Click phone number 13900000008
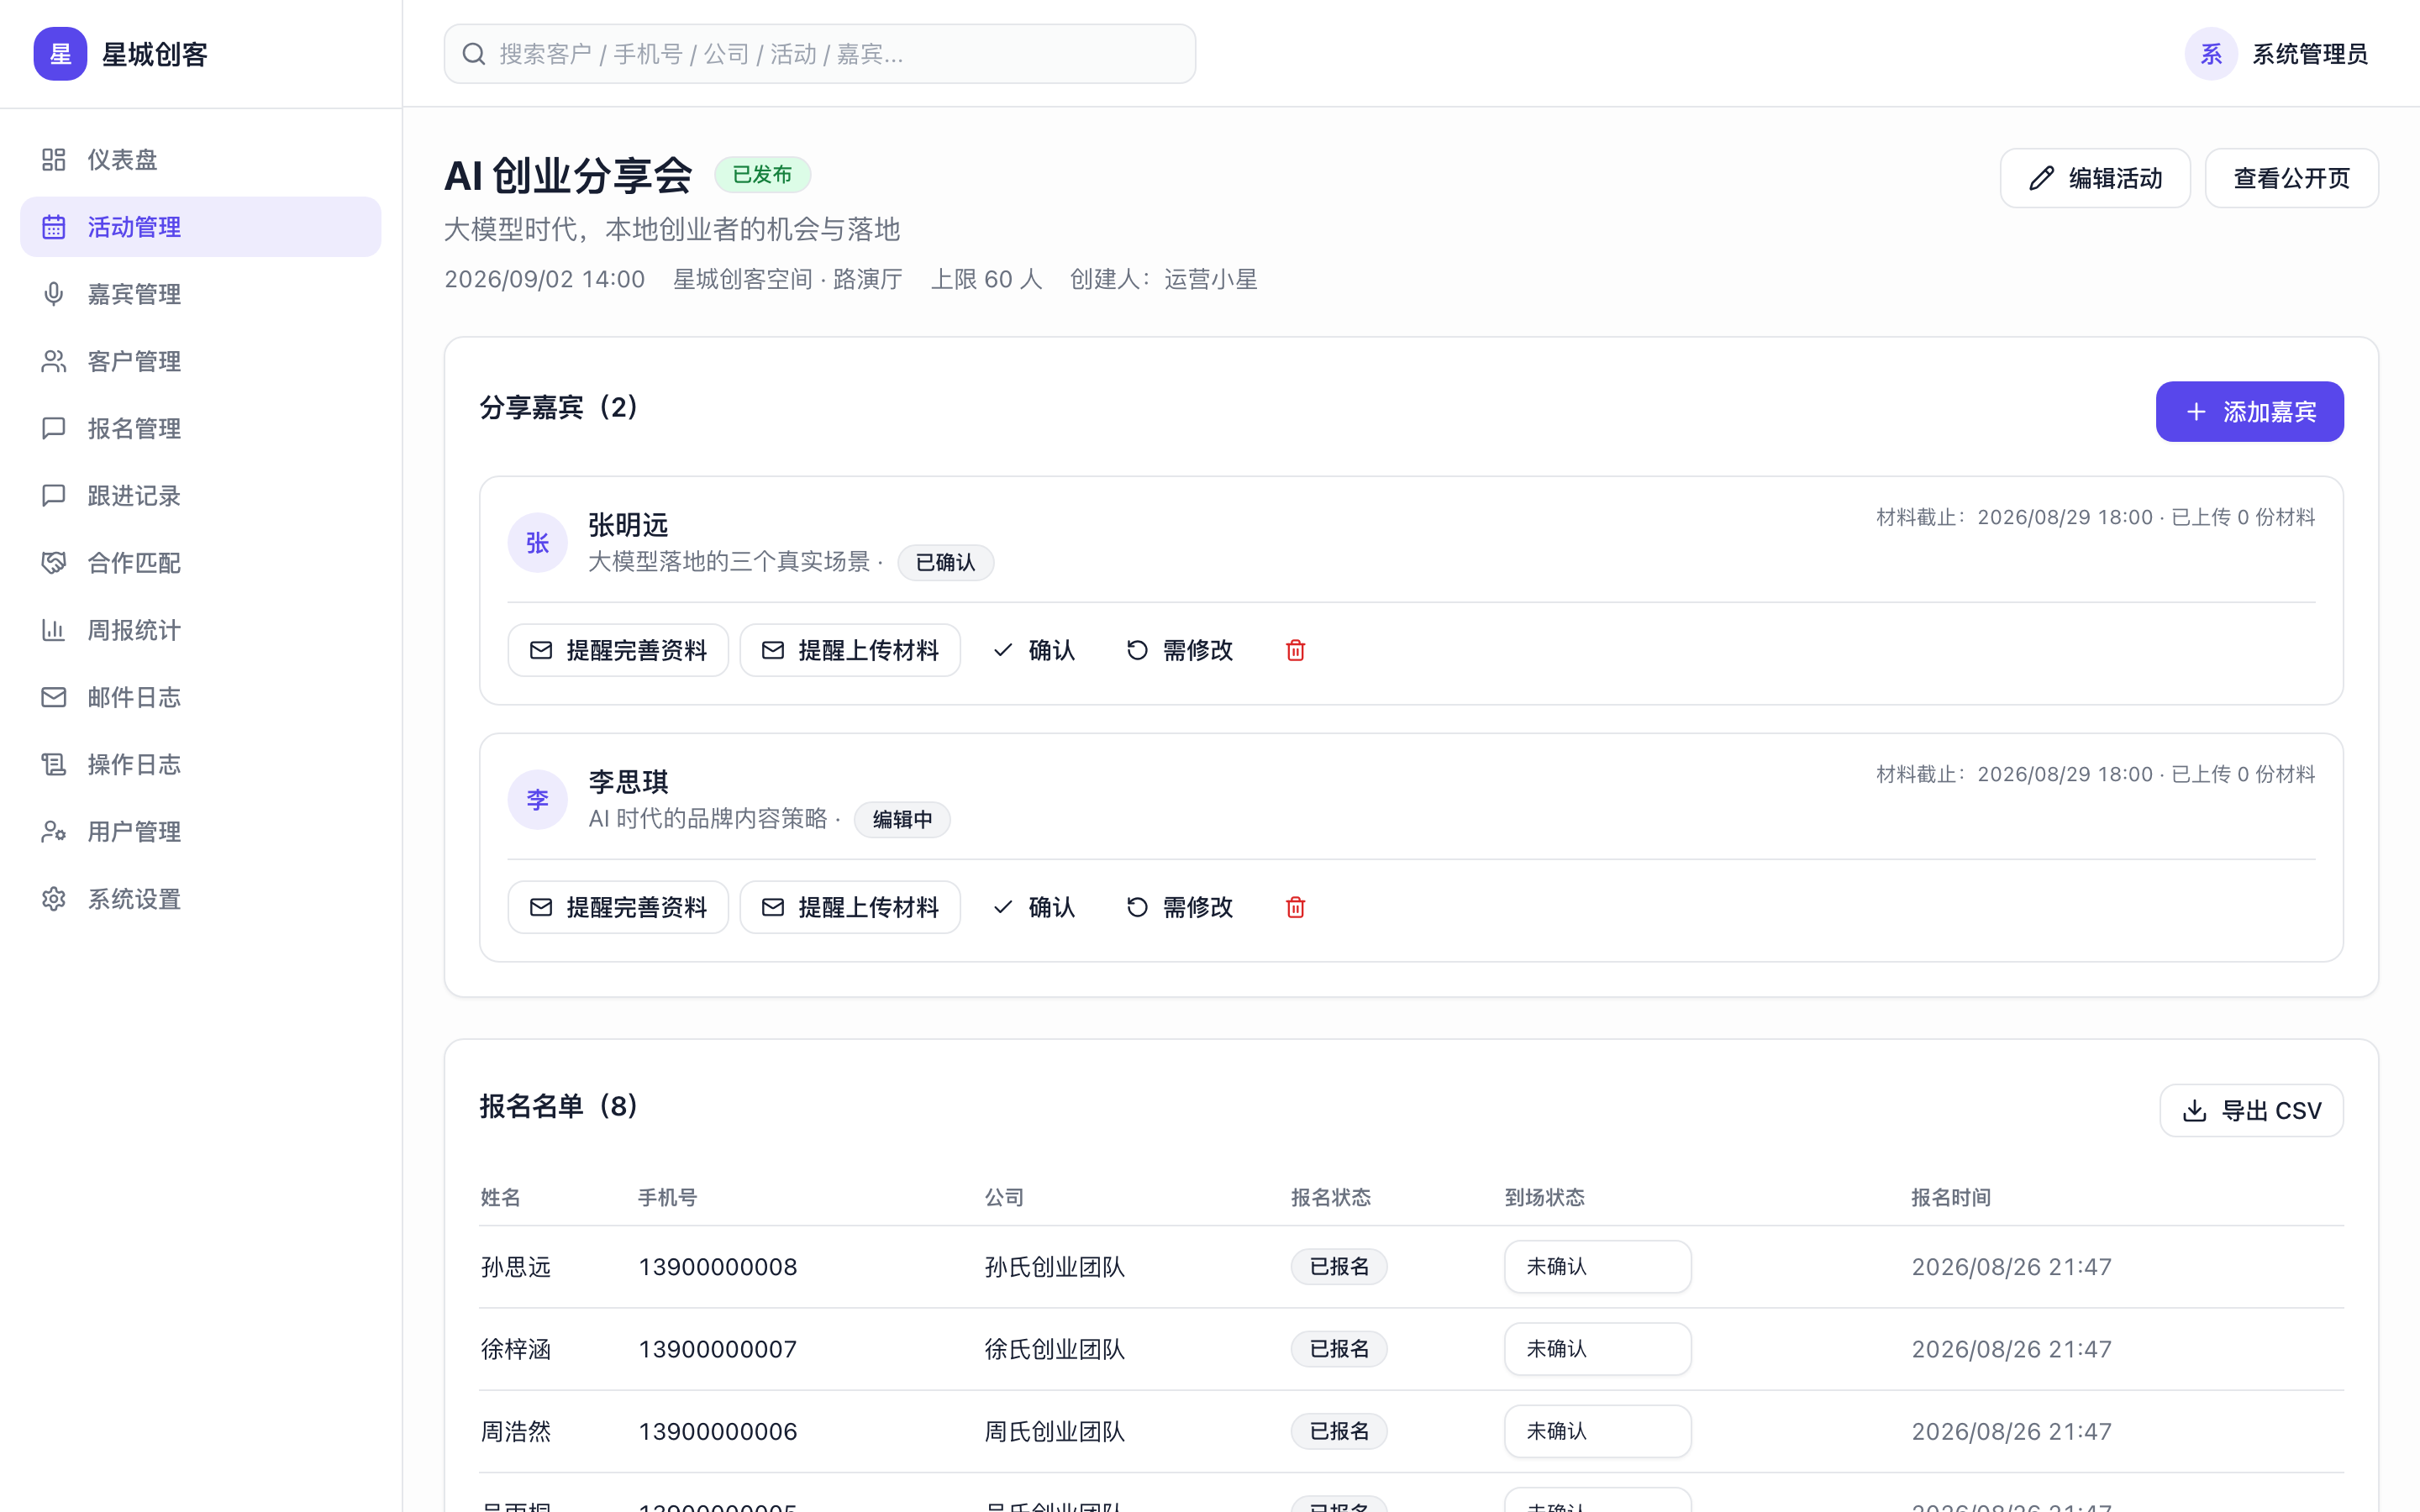 (718, 1267)
